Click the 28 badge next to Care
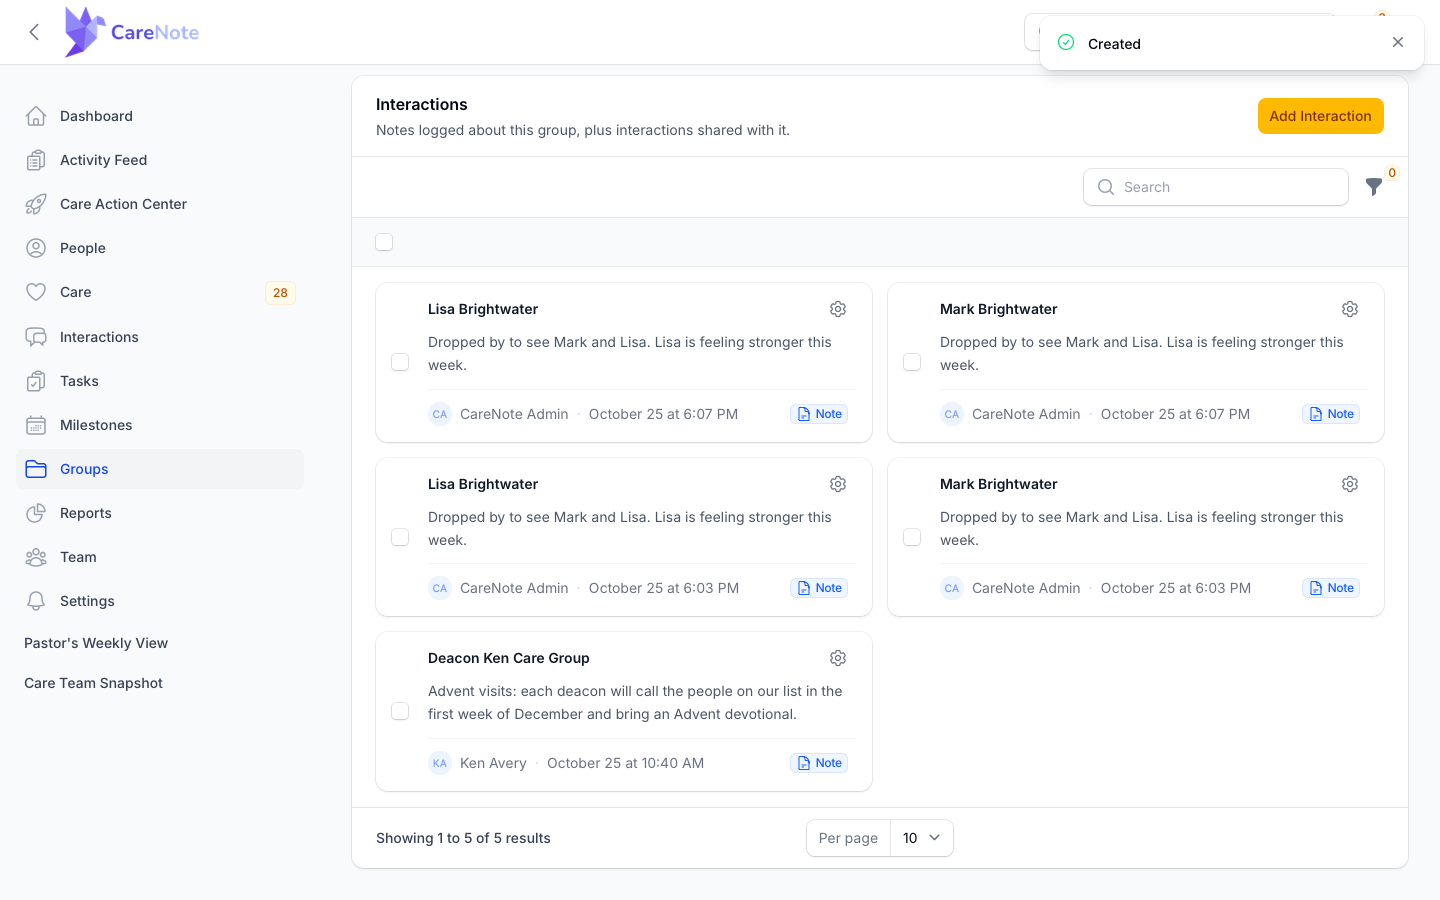 click(280, 293)
